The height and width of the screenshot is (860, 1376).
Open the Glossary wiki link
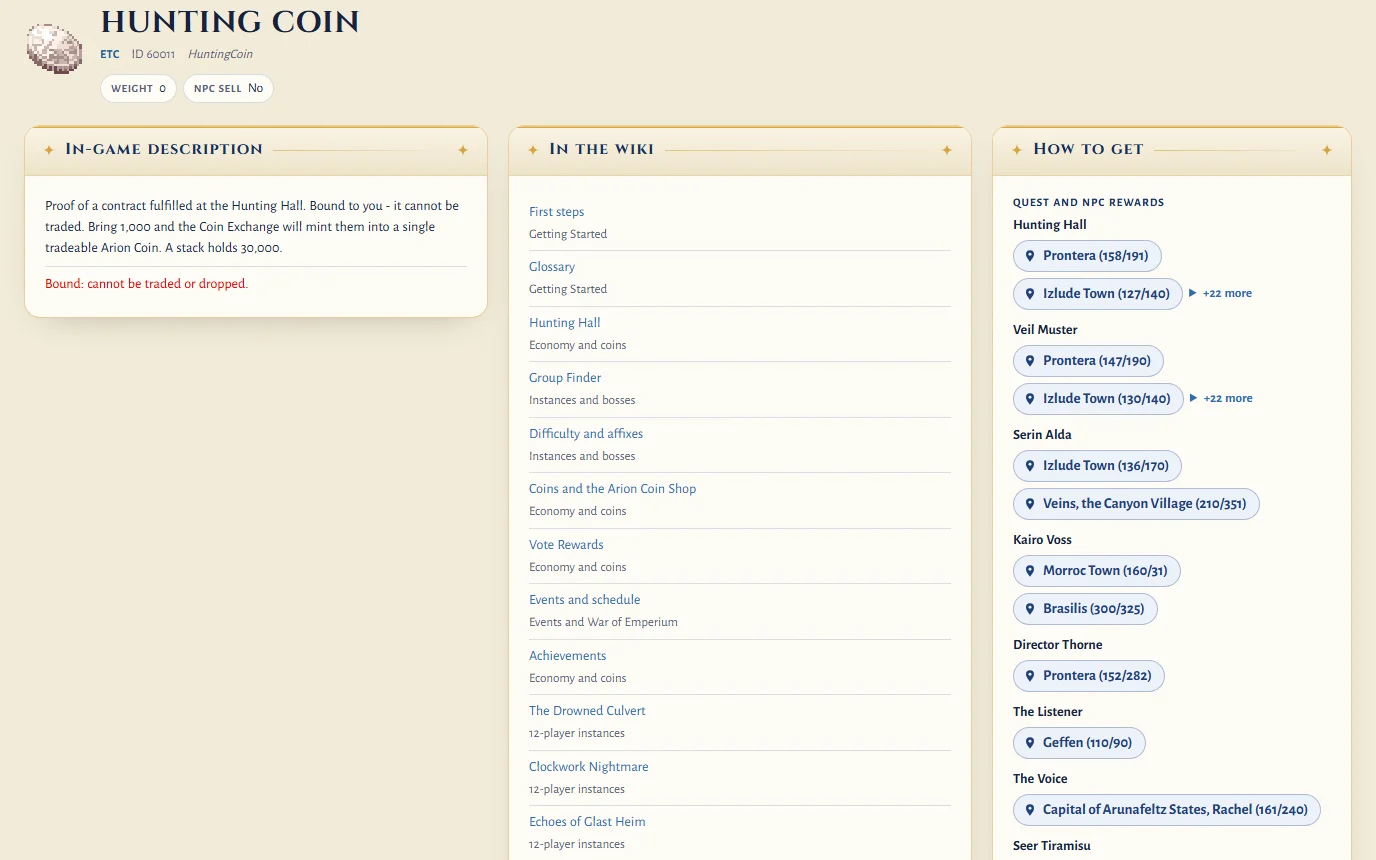(552, 267)
